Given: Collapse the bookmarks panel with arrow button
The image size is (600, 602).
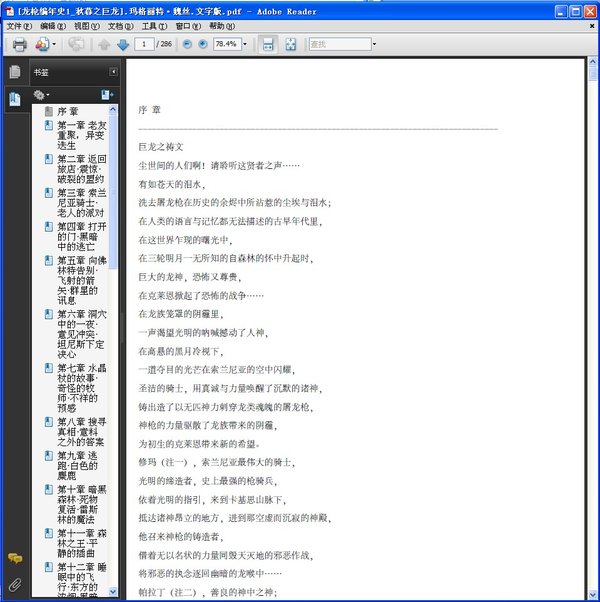Looking at the screenshot, I should [x=113, y=72].
